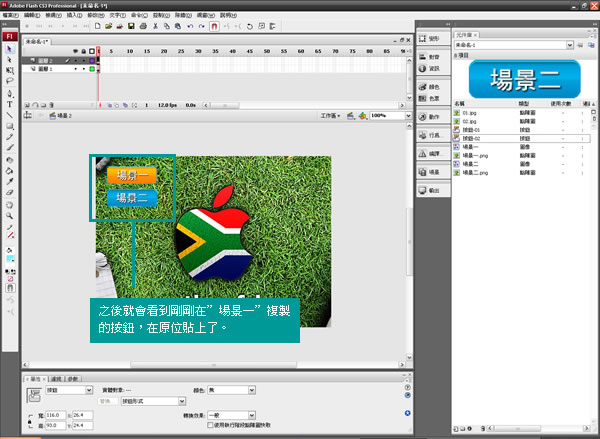
Task: Open the workspace dropdown above stage
Action: click(x=330, y=115)
